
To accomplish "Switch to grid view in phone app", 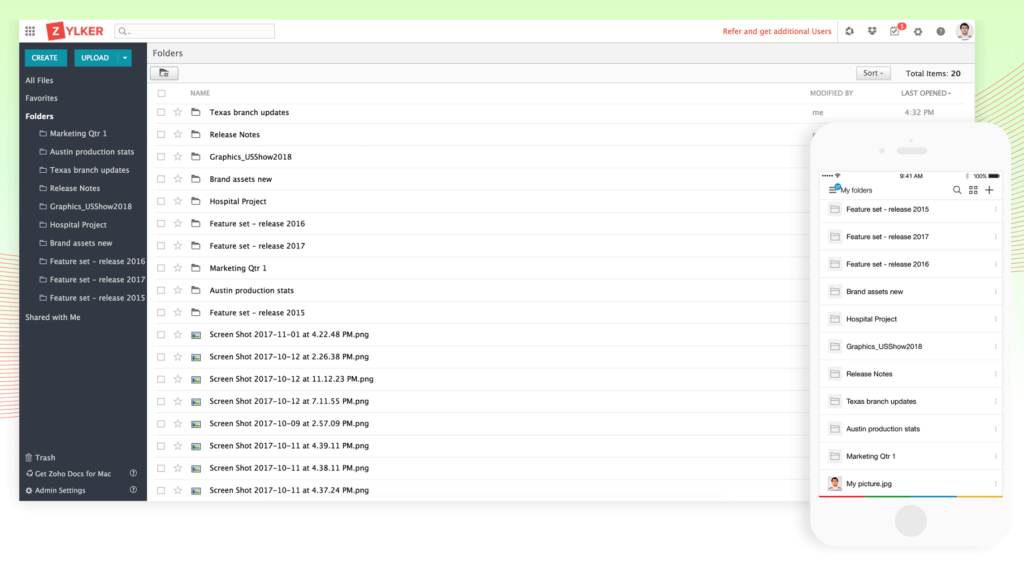I will coord(973,190).
